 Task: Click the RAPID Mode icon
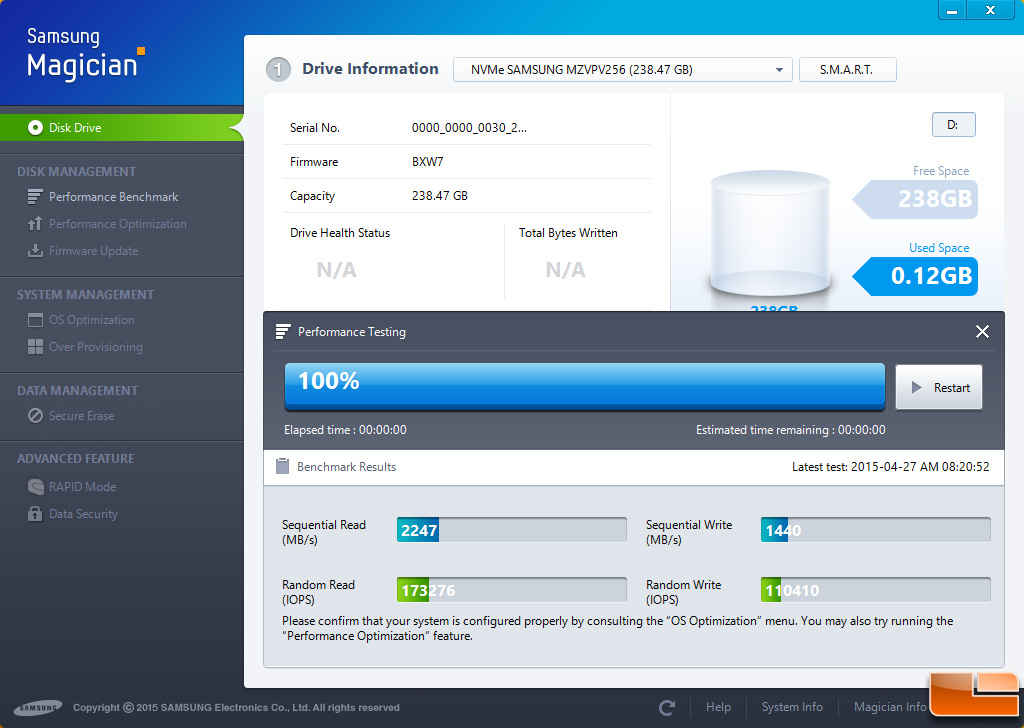[35, 487]
